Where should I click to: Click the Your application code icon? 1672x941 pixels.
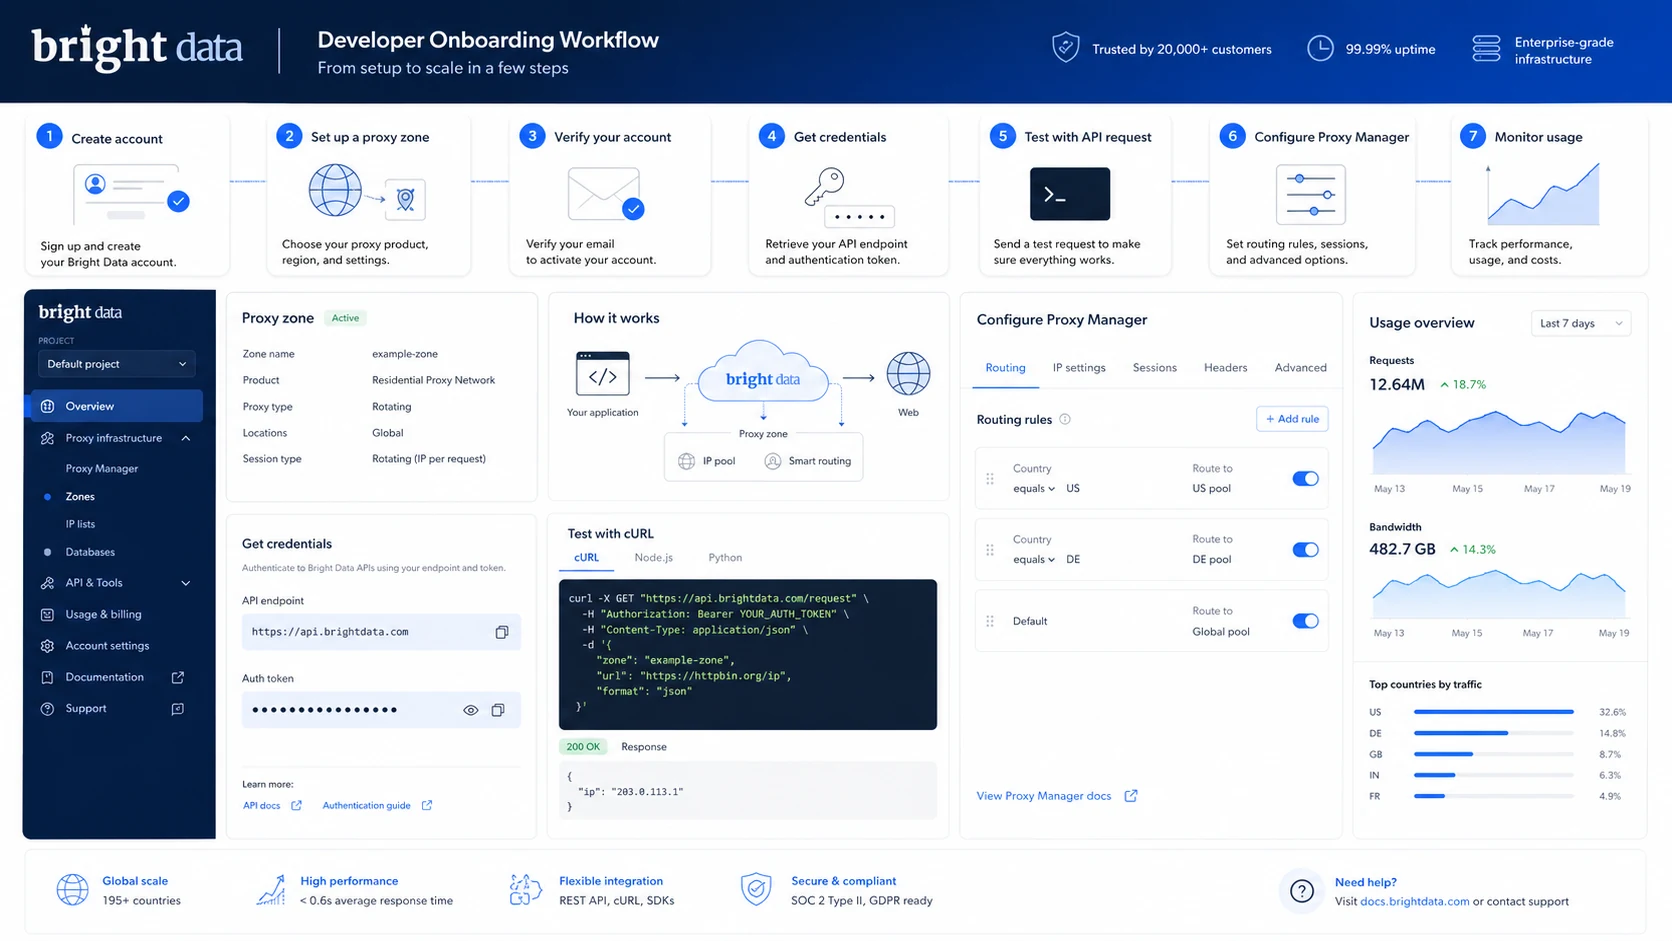603,374
